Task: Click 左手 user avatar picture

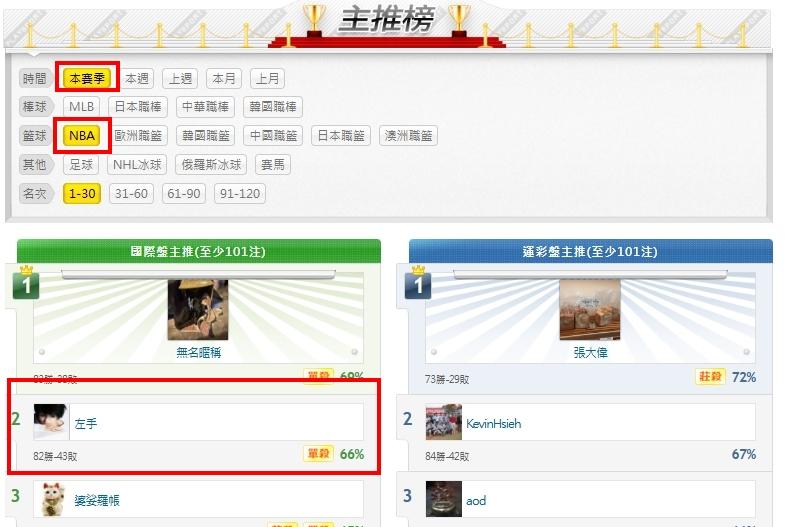Action: [51, 422]
